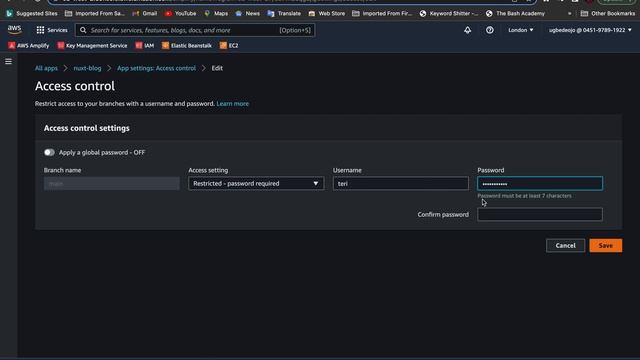Open the Translate bookmark
Image resolution: width=640 pixels, height=360 pixels.
click(284, 13)
